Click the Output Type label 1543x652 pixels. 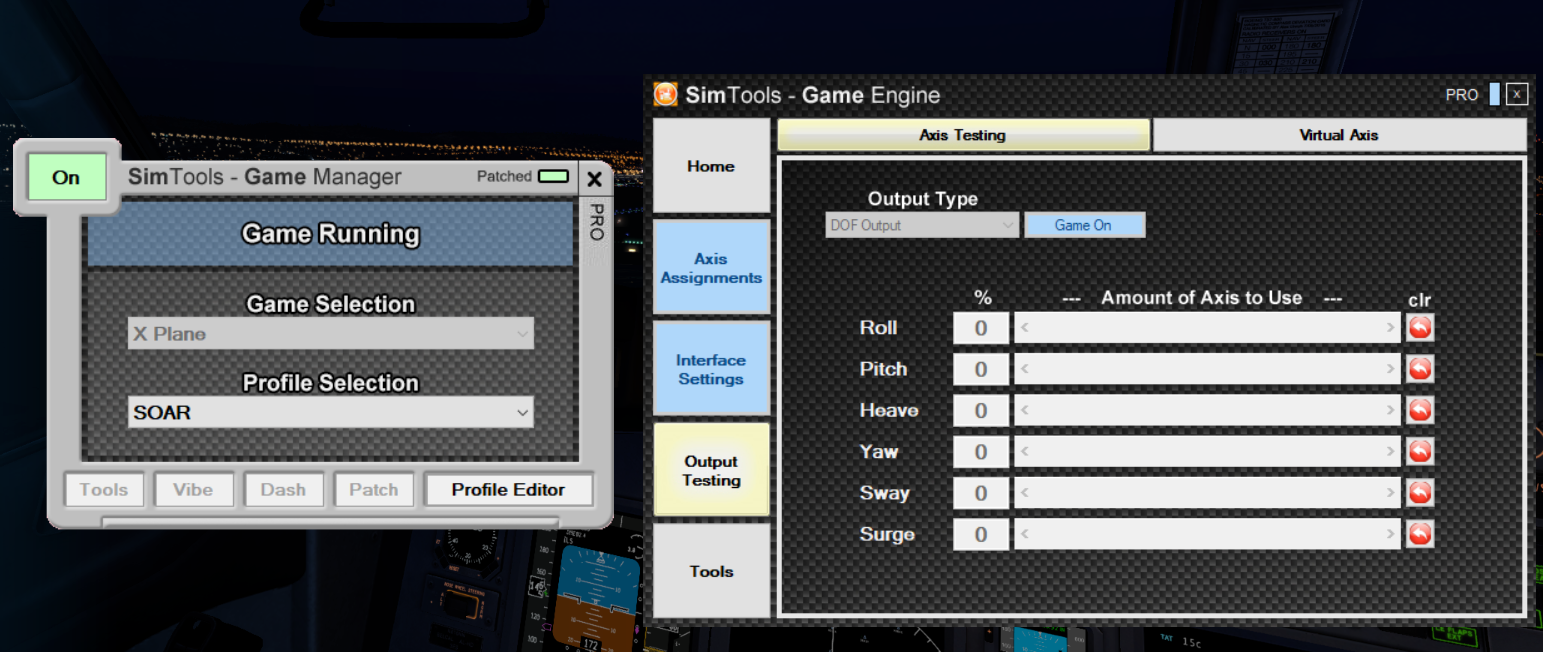(x=922, y=199)
